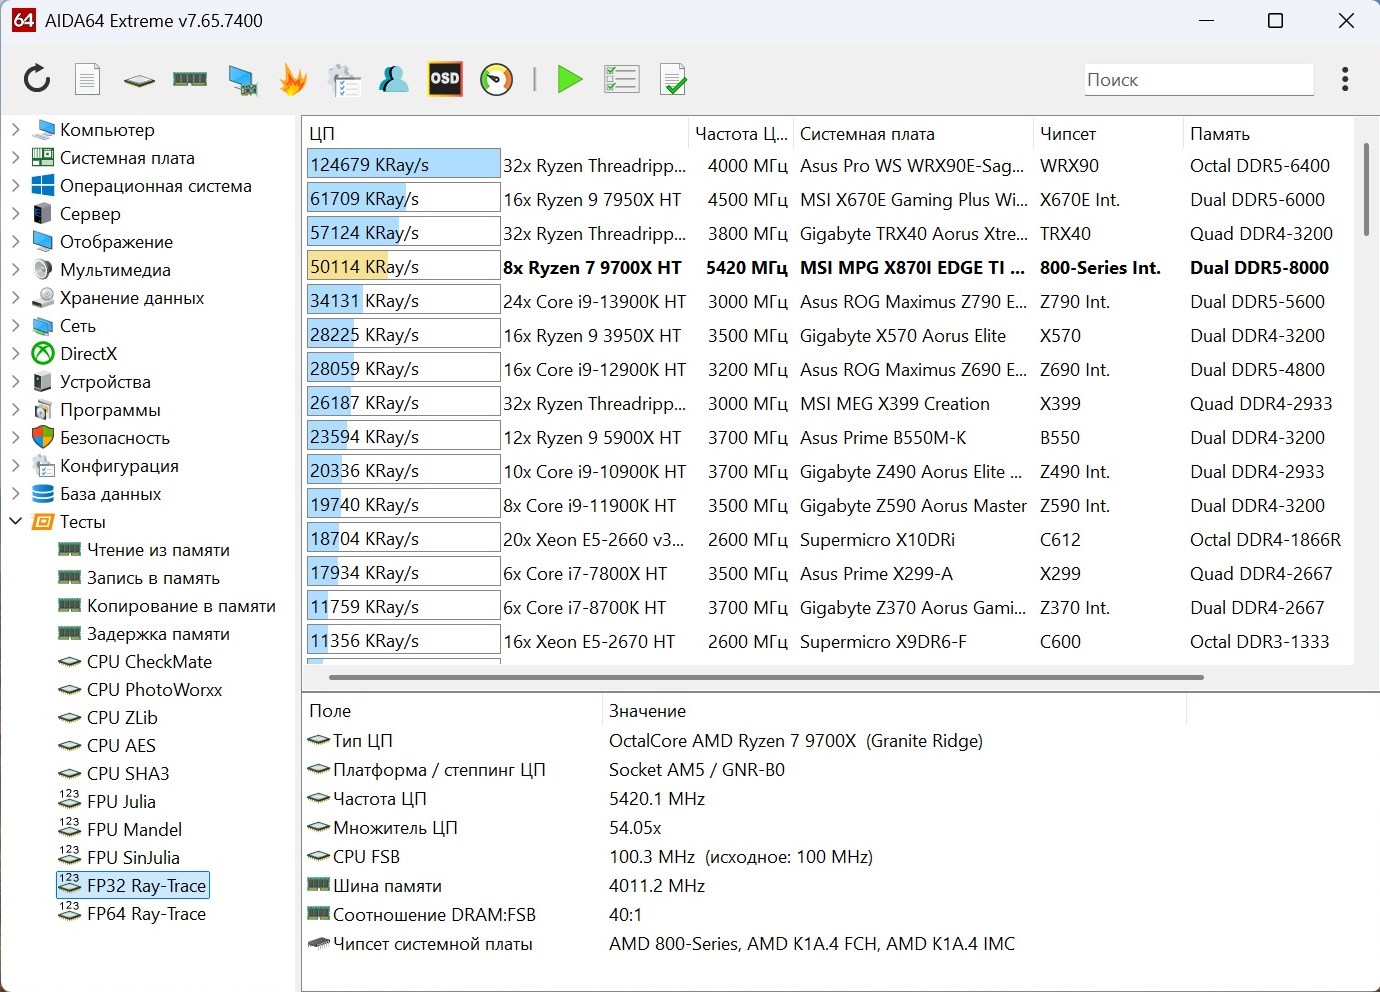Click the refresh arrow toolbar icon
Image resolution: width=1380 pixels, height=992 pixels.
click(x=37, y=79)
